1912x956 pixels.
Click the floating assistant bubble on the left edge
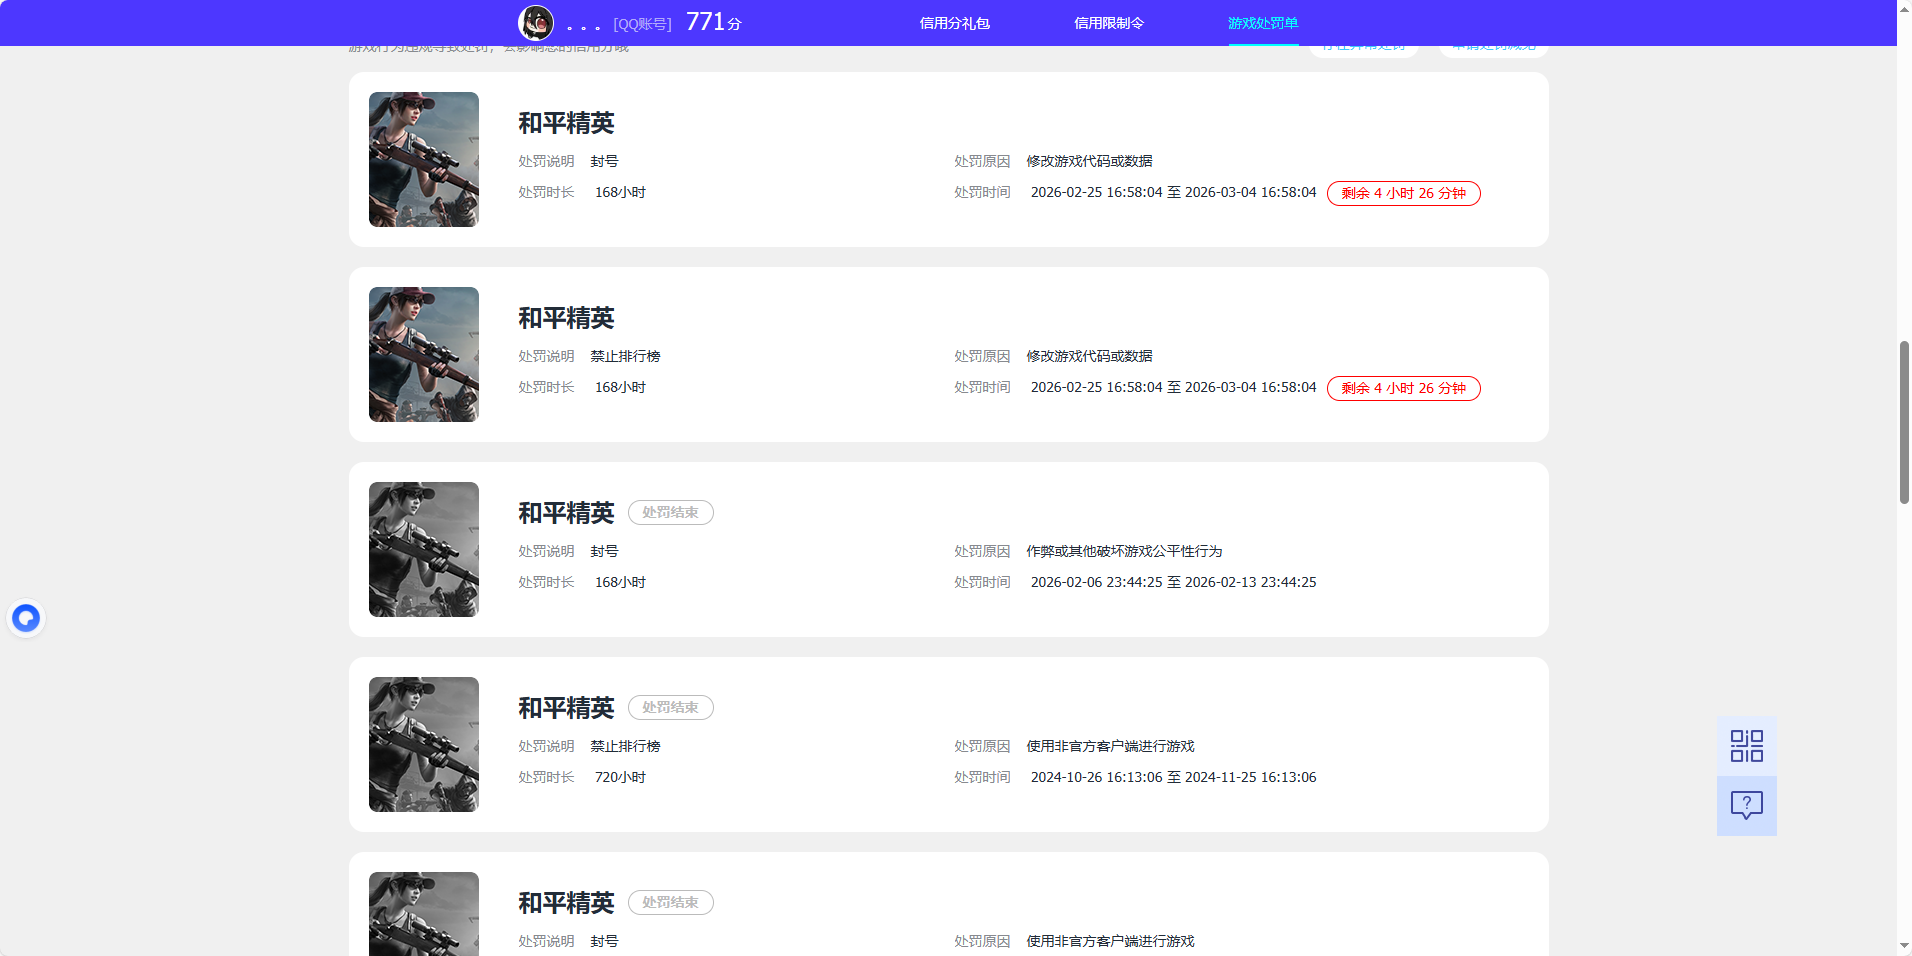(x=26, y=617)
